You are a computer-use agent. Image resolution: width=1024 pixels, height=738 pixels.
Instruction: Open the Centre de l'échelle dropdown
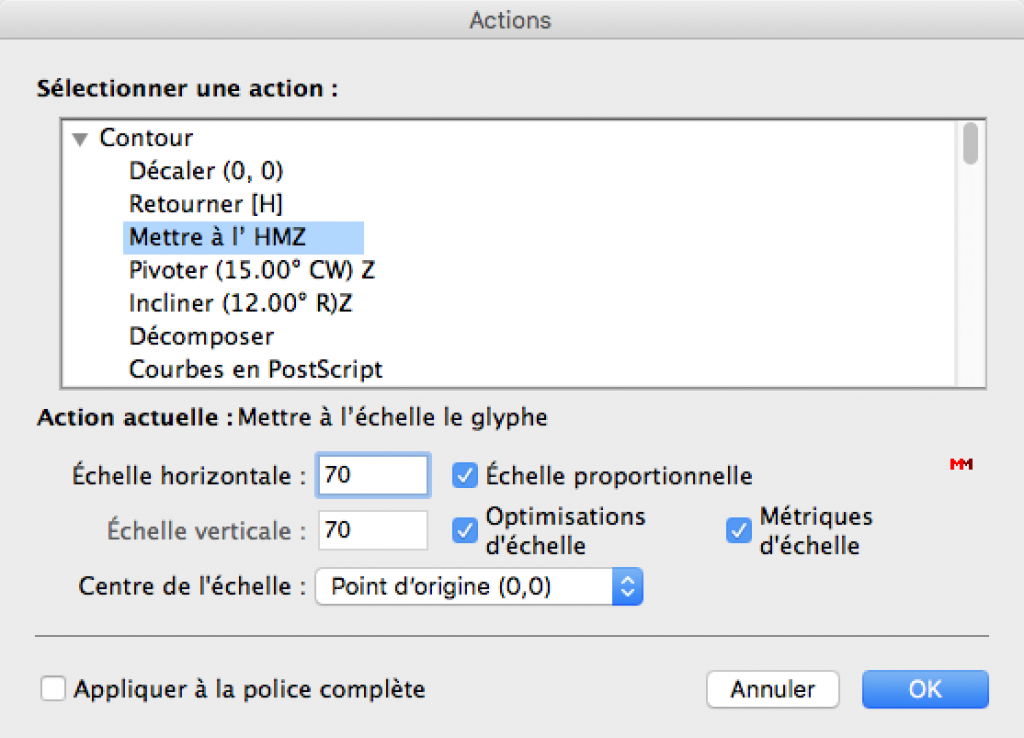click(478, 587)
